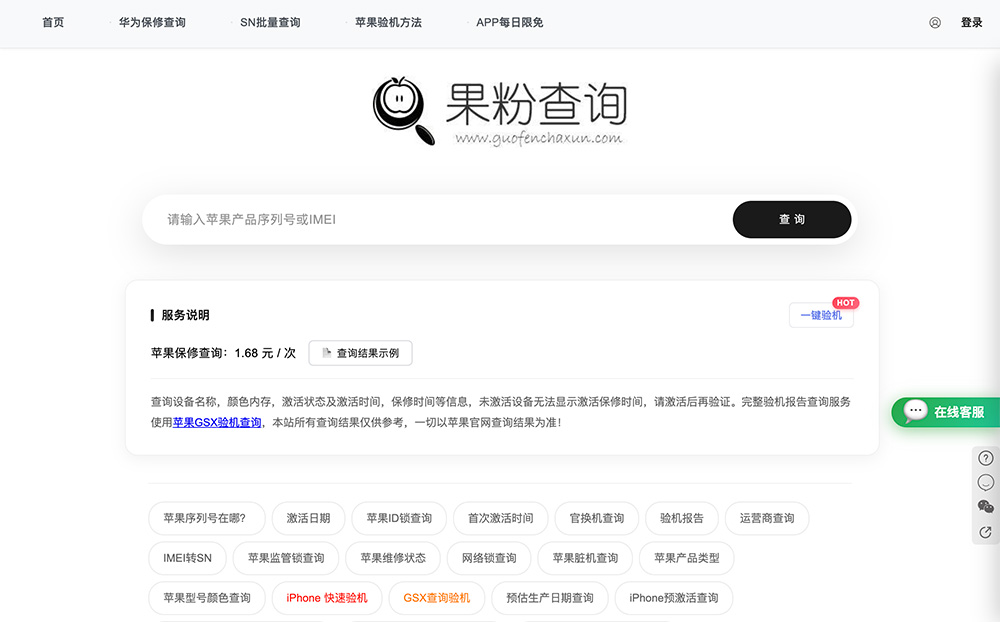Select the 苹果监管锁查询 tag
Viewport: 1000px width, 622px height.
point(286,558)
